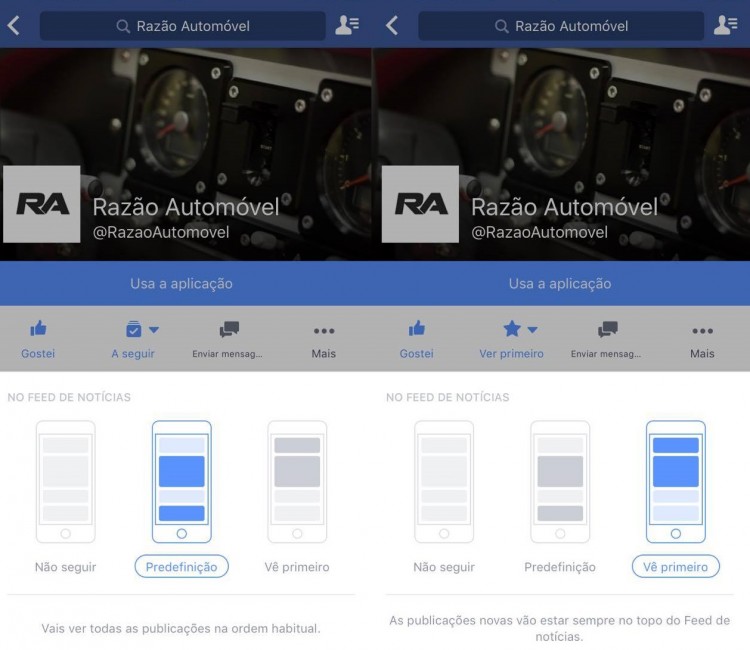750x650 pixels.
Task: Choose highlighted Predefinição pill in left screen
Action: pyautogui.click(x=182, y=566)
